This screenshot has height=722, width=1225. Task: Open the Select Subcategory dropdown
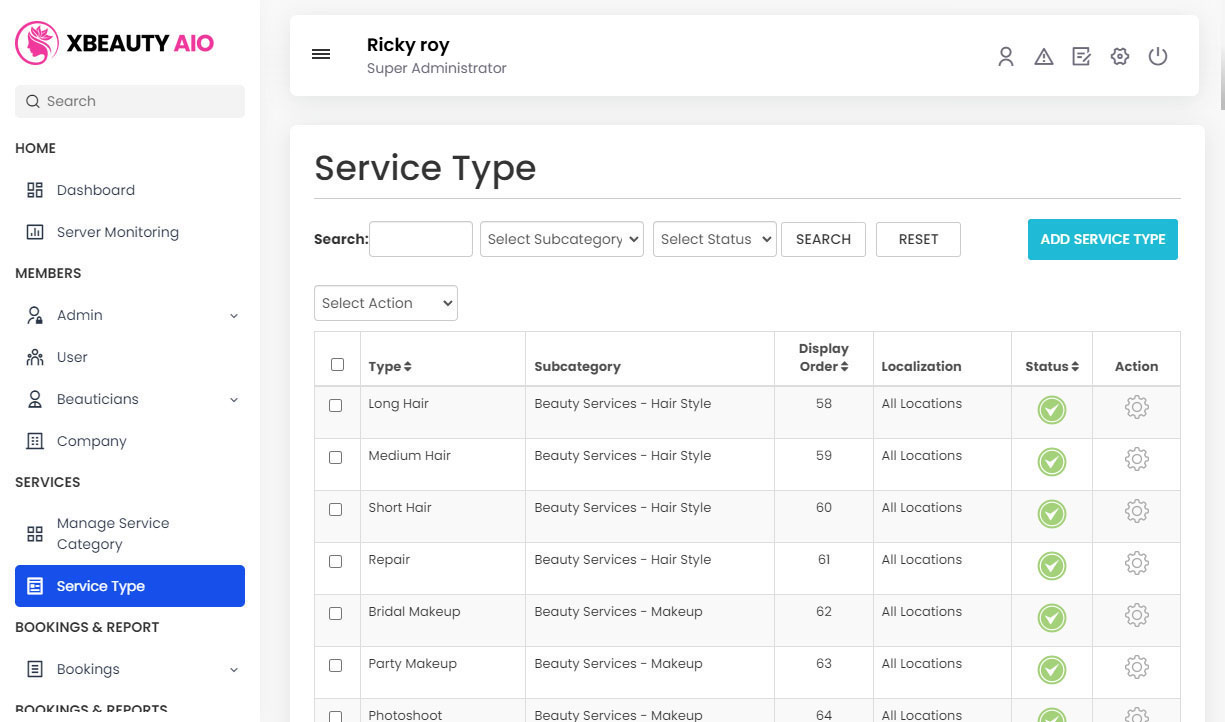[x=561, y=239]
